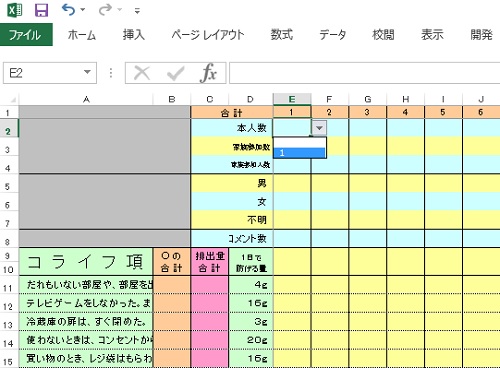Screen dimensions: 500x368
Task: Click the Cancel X icon in formula bar
Action: tap(142, 73)
